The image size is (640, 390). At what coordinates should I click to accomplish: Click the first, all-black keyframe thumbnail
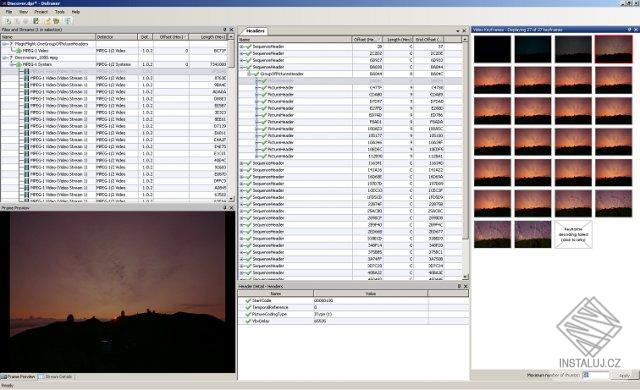click(492, 49)
